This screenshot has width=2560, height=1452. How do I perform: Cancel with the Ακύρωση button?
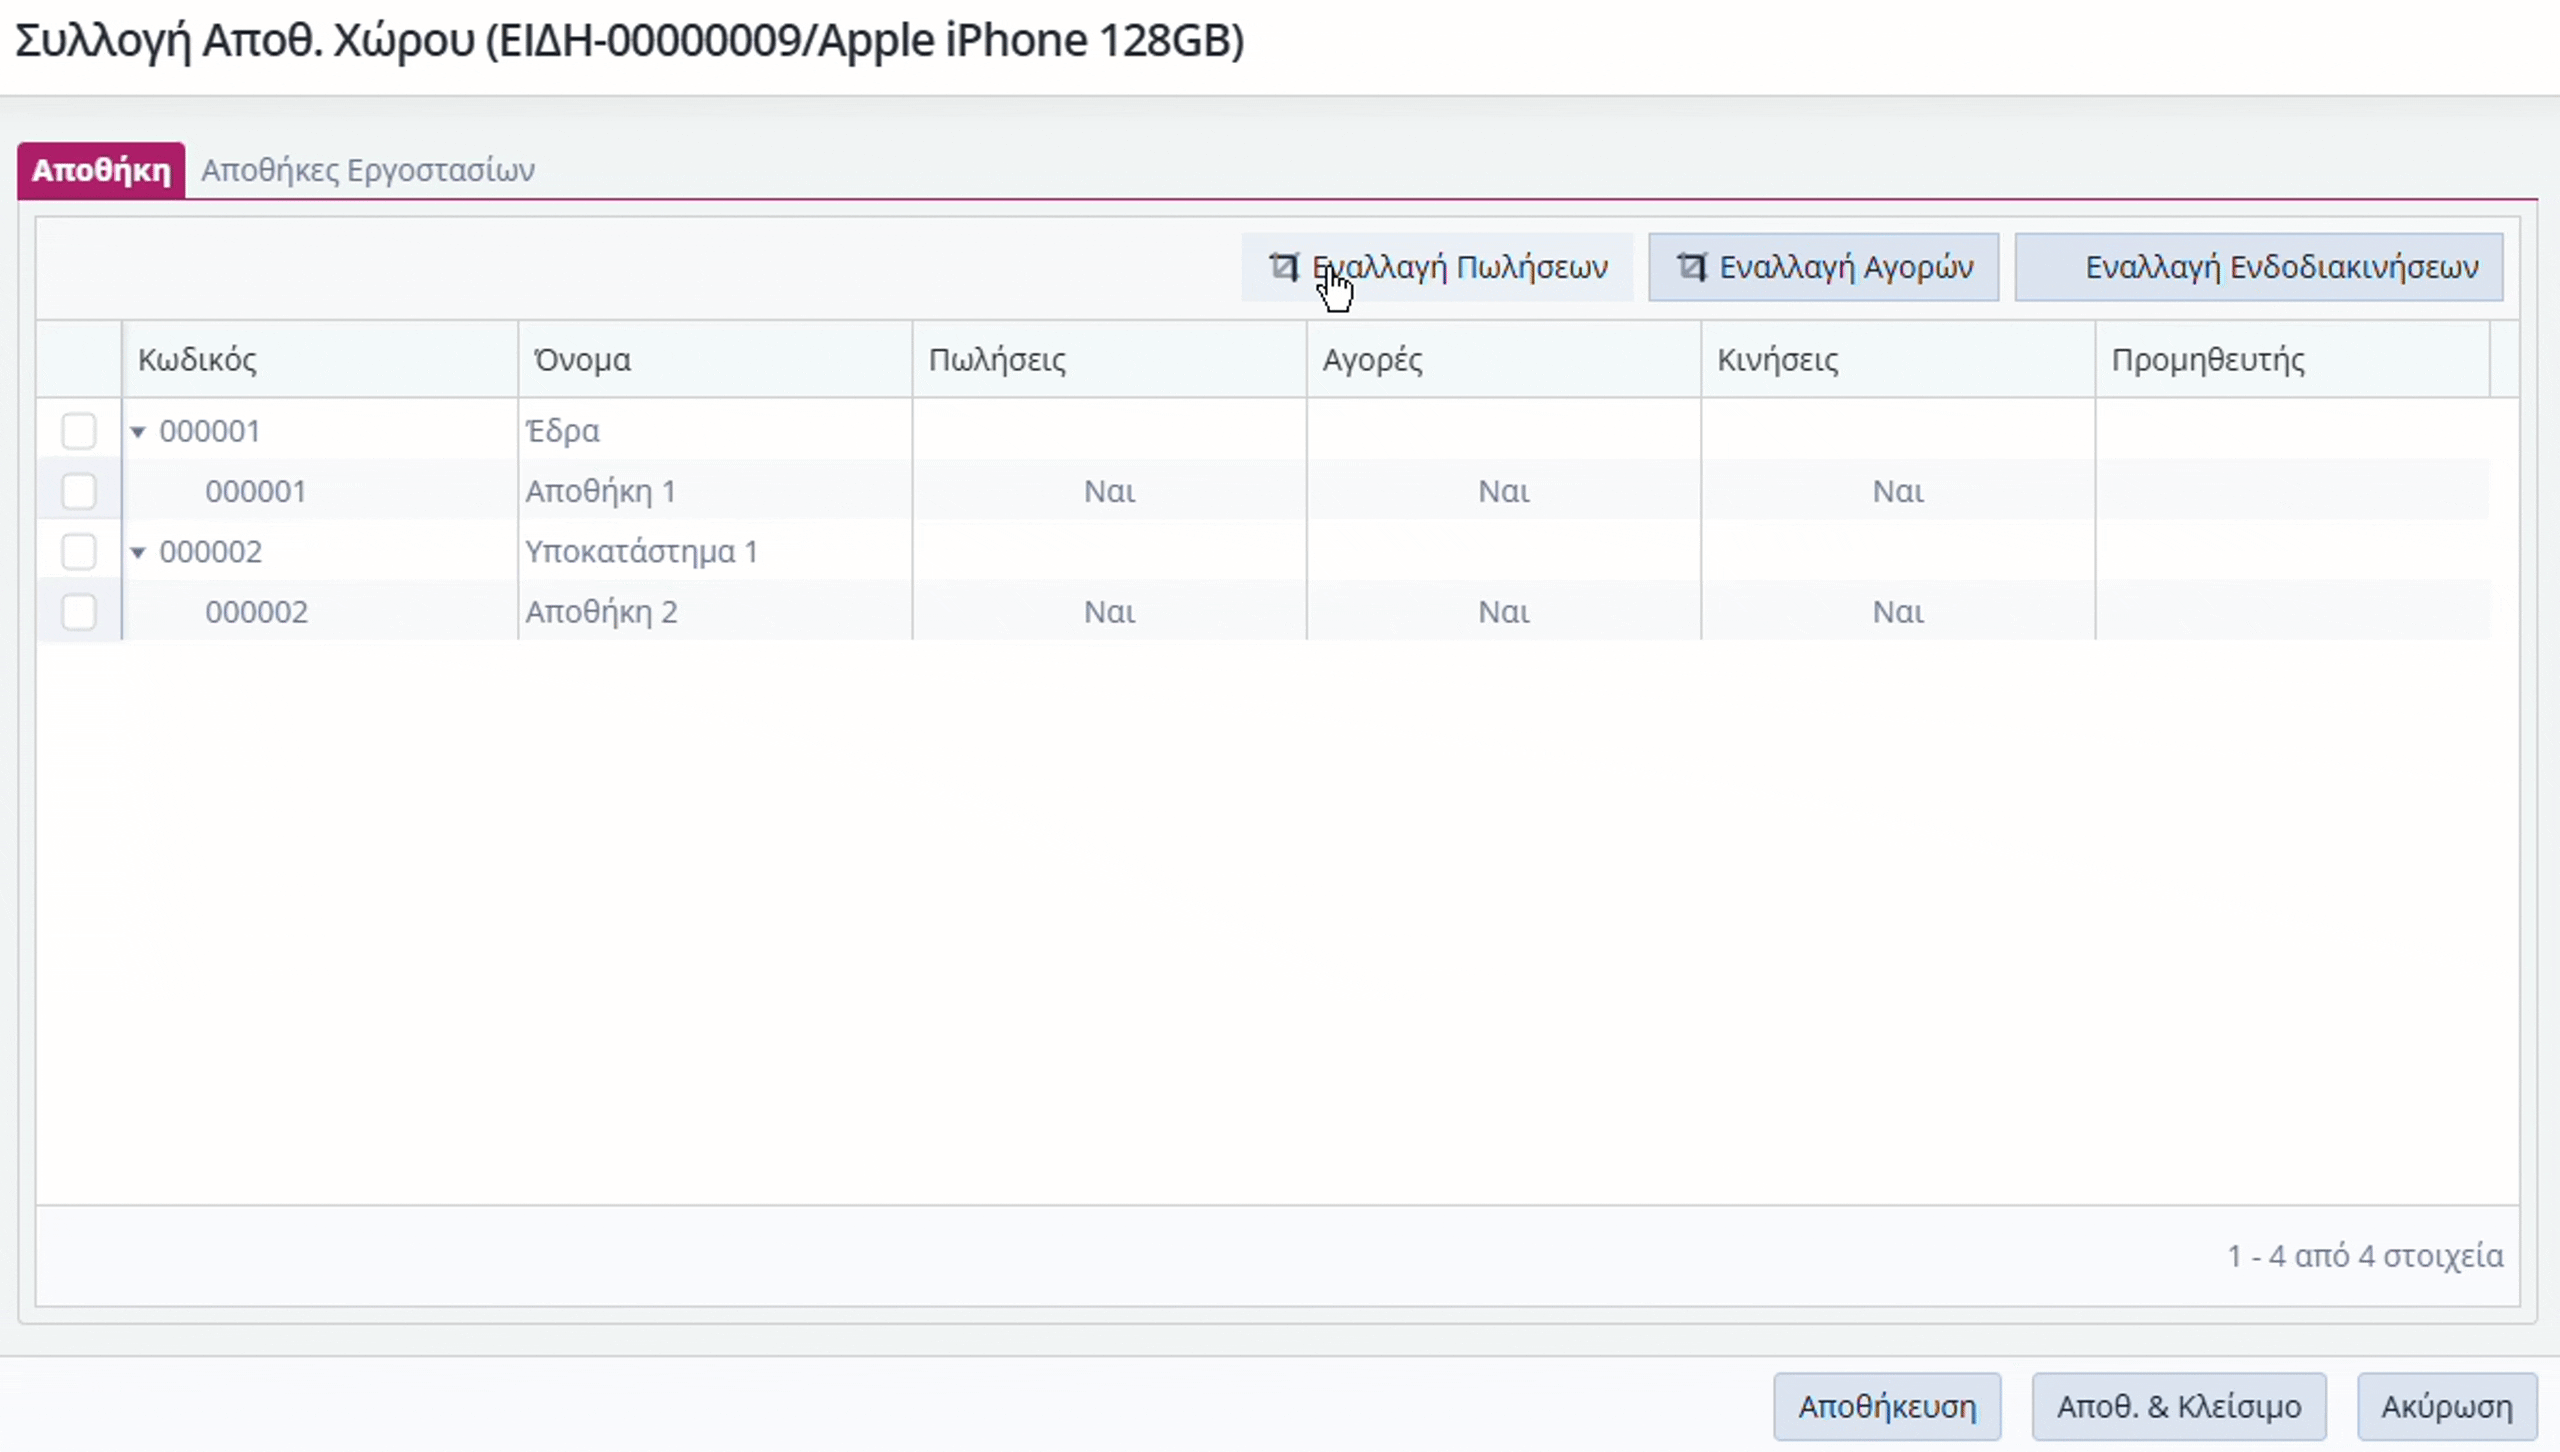(2446, 1406)
